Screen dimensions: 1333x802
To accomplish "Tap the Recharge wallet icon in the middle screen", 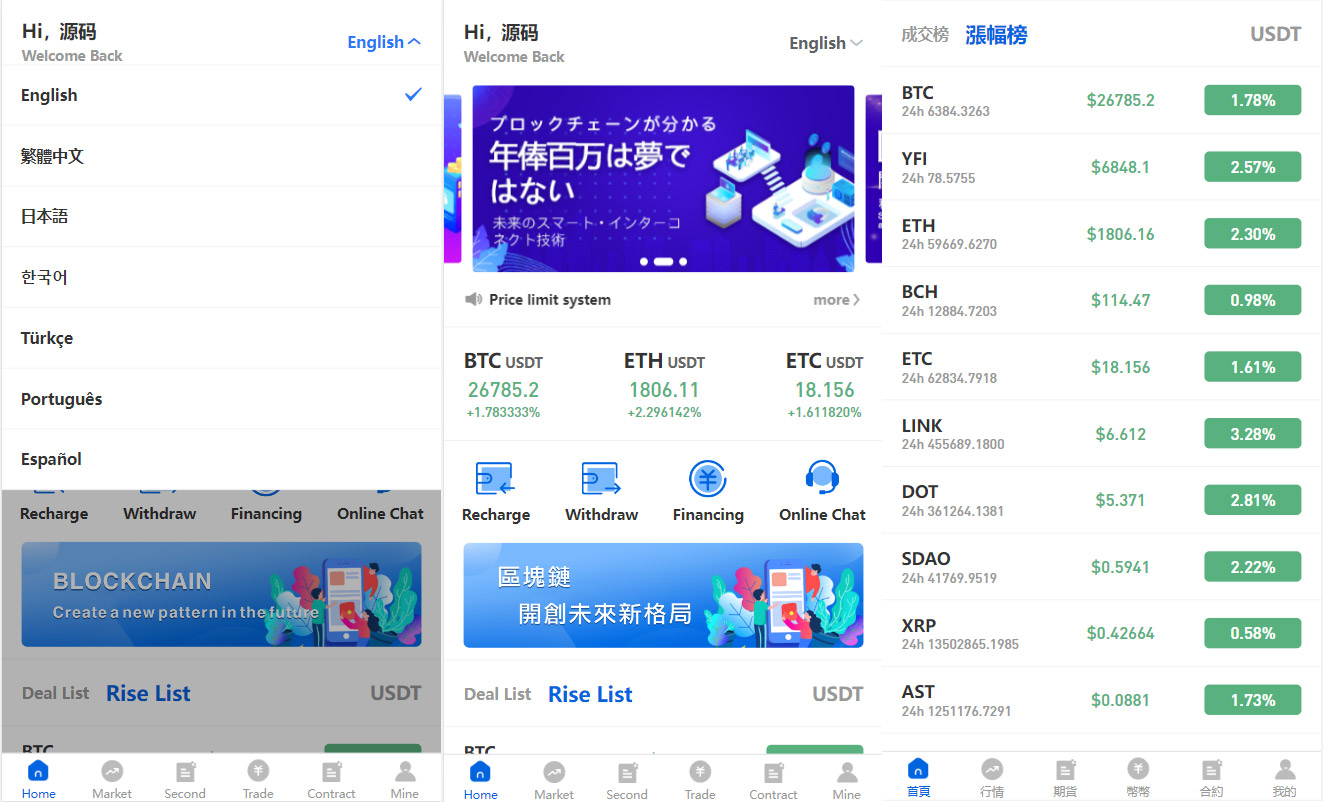I will click(x=495, y=479).
